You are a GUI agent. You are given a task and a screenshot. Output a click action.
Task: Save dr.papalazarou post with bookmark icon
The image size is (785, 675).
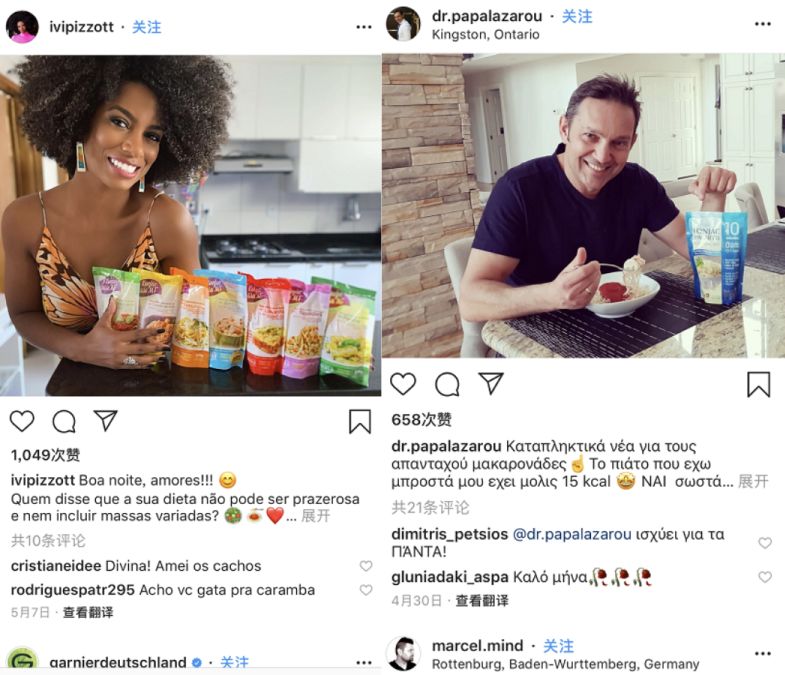758,385
